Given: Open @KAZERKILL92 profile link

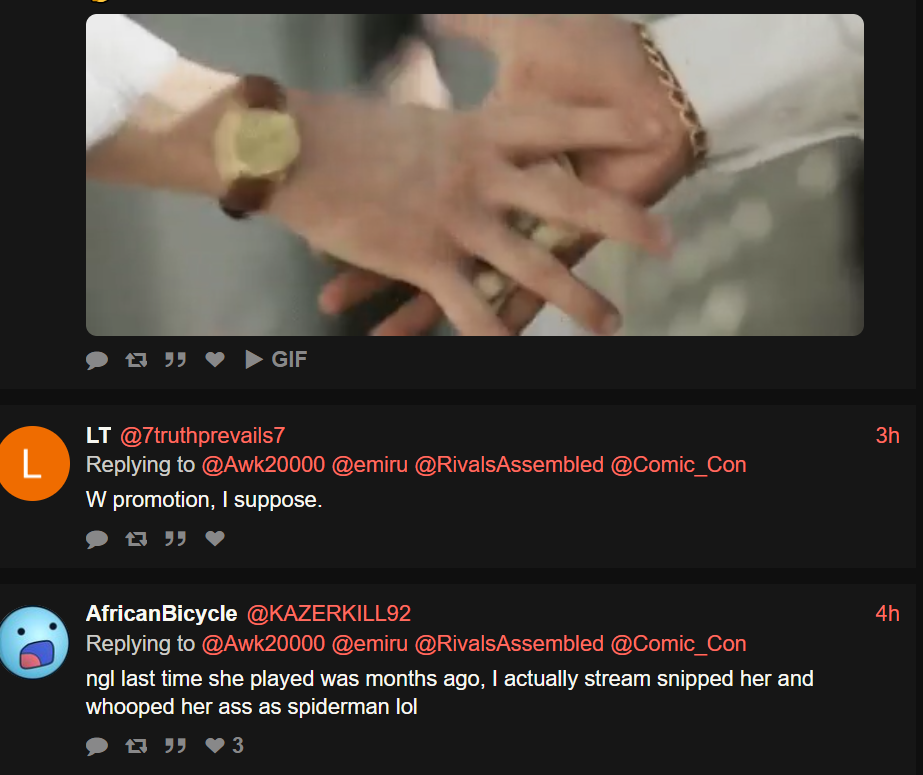Looking at the screenshot, I should [328, 614].
